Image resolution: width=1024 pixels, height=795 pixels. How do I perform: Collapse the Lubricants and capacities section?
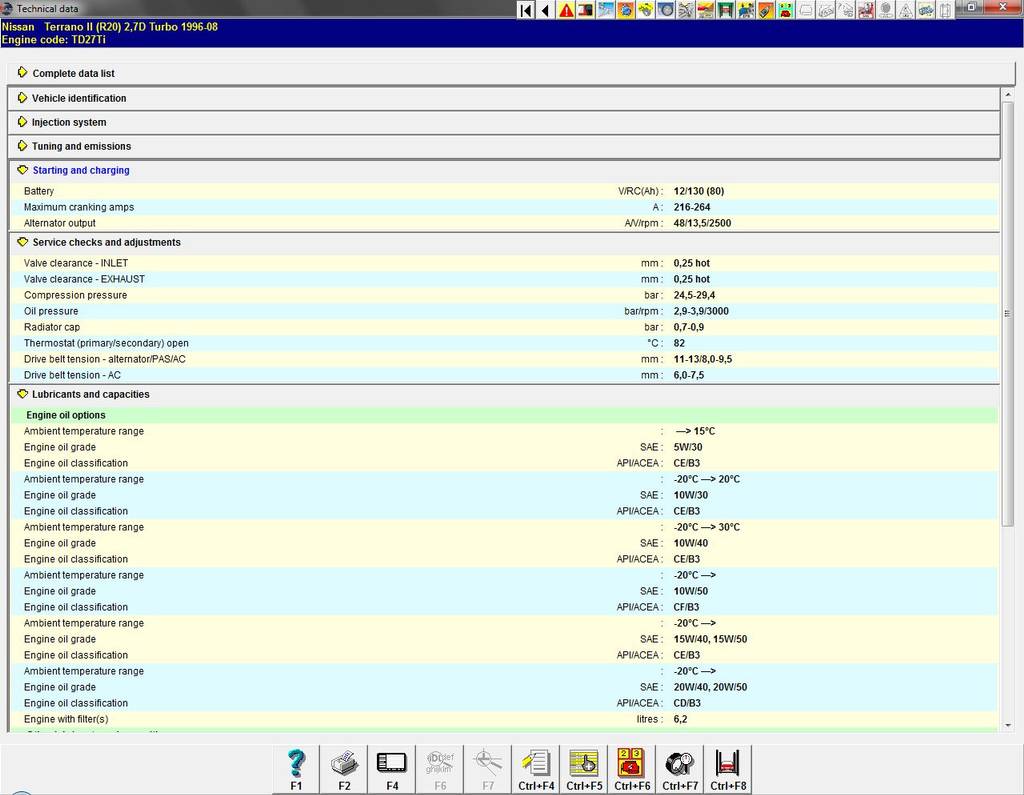(504, 395)
